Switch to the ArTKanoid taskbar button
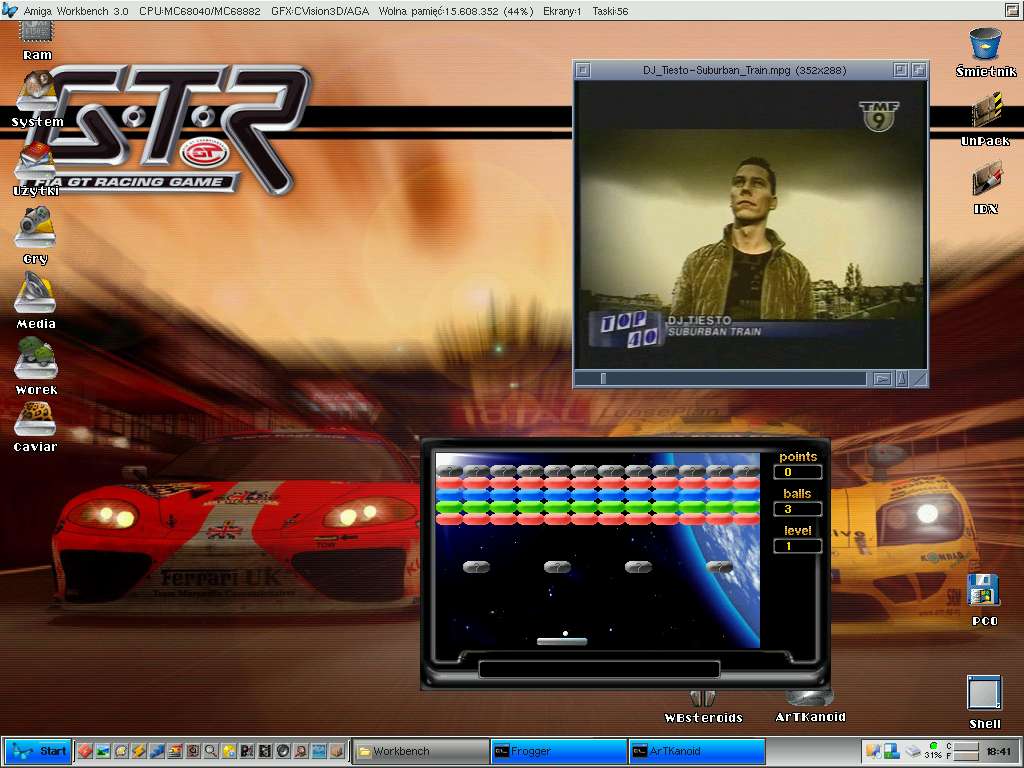1024x768 pixels. [x=697, y=751]
